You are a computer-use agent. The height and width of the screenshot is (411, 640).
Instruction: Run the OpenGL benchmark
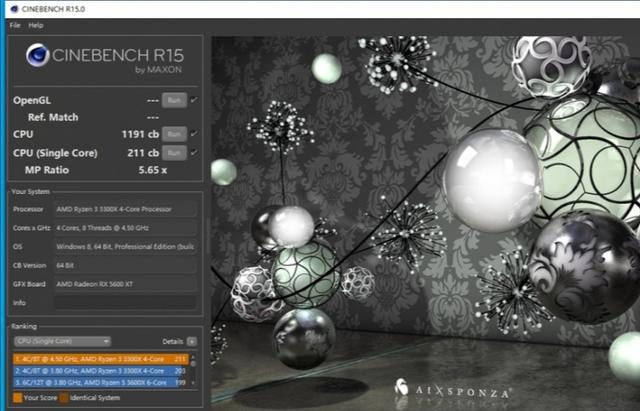[174, 100]
